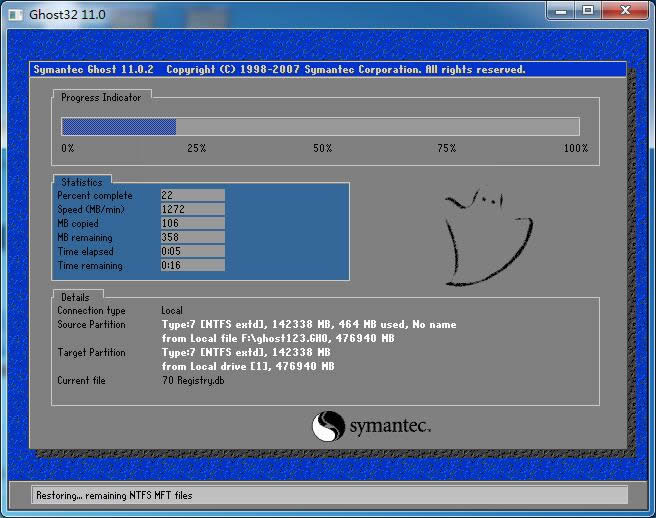This screenshot has width=656, height=518.
Task: Click the 50% marker under progress bar
Action: point(322,149)
